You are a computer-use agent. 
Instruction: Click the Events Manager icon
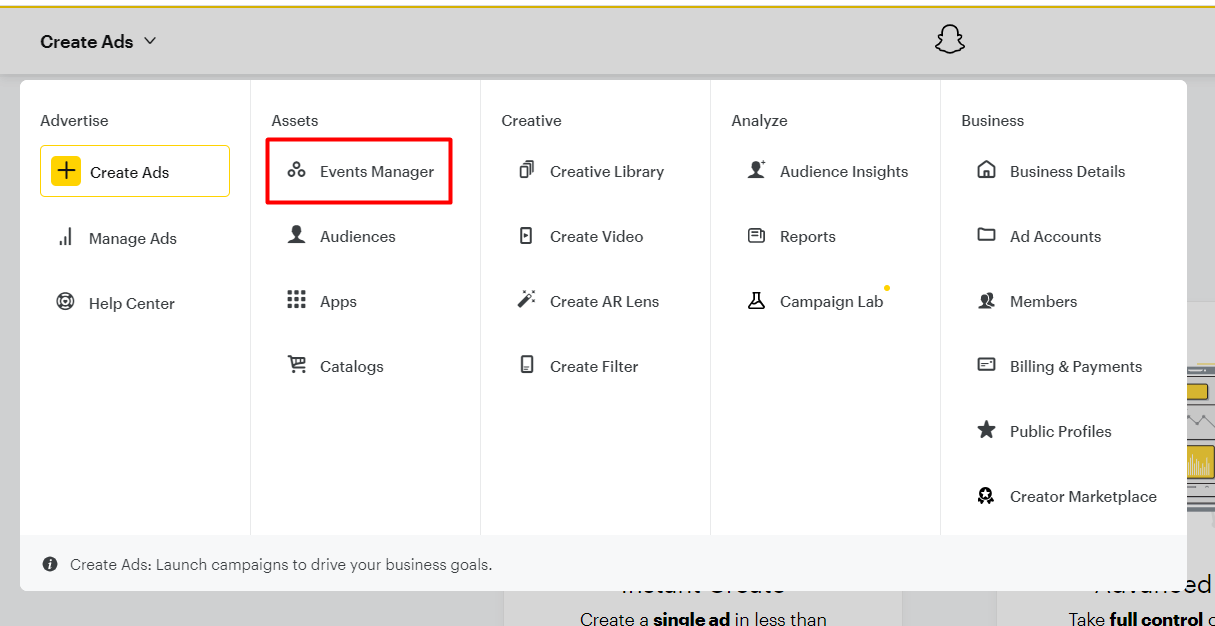296,170
